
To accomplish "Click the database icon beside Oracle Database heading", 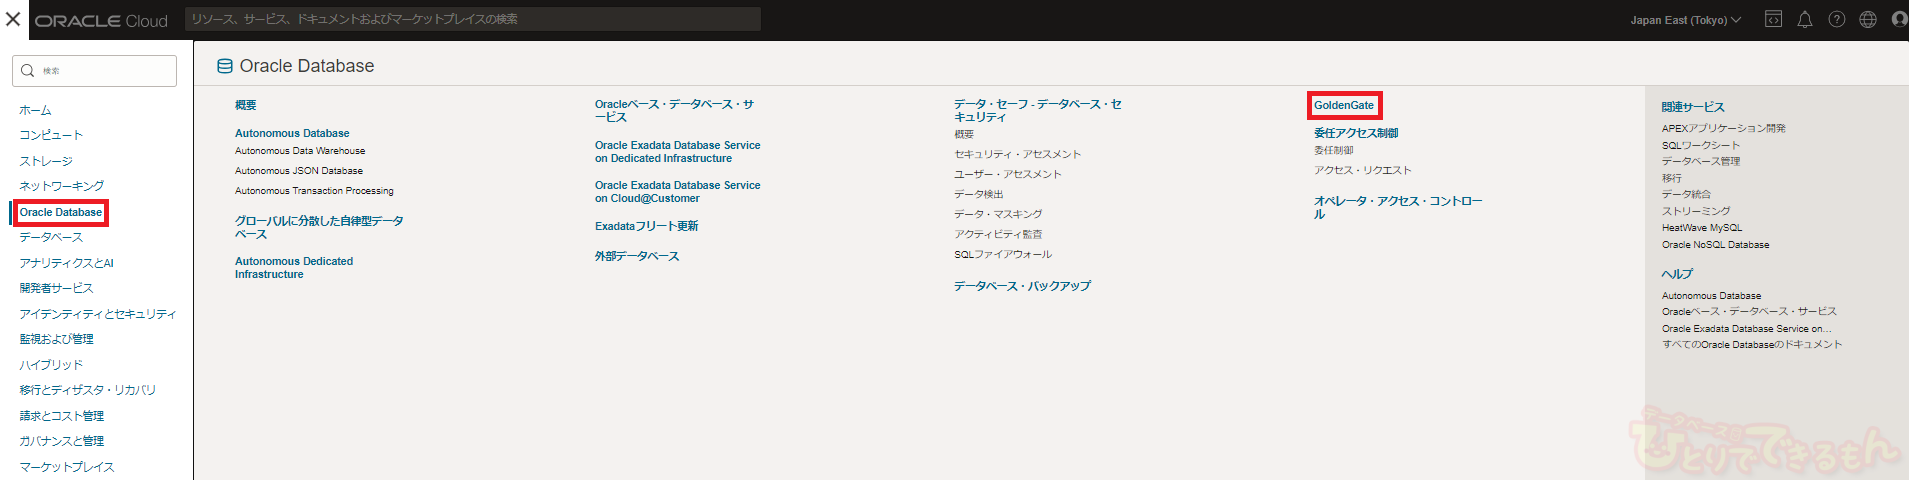I will click(x=225, y=67).
